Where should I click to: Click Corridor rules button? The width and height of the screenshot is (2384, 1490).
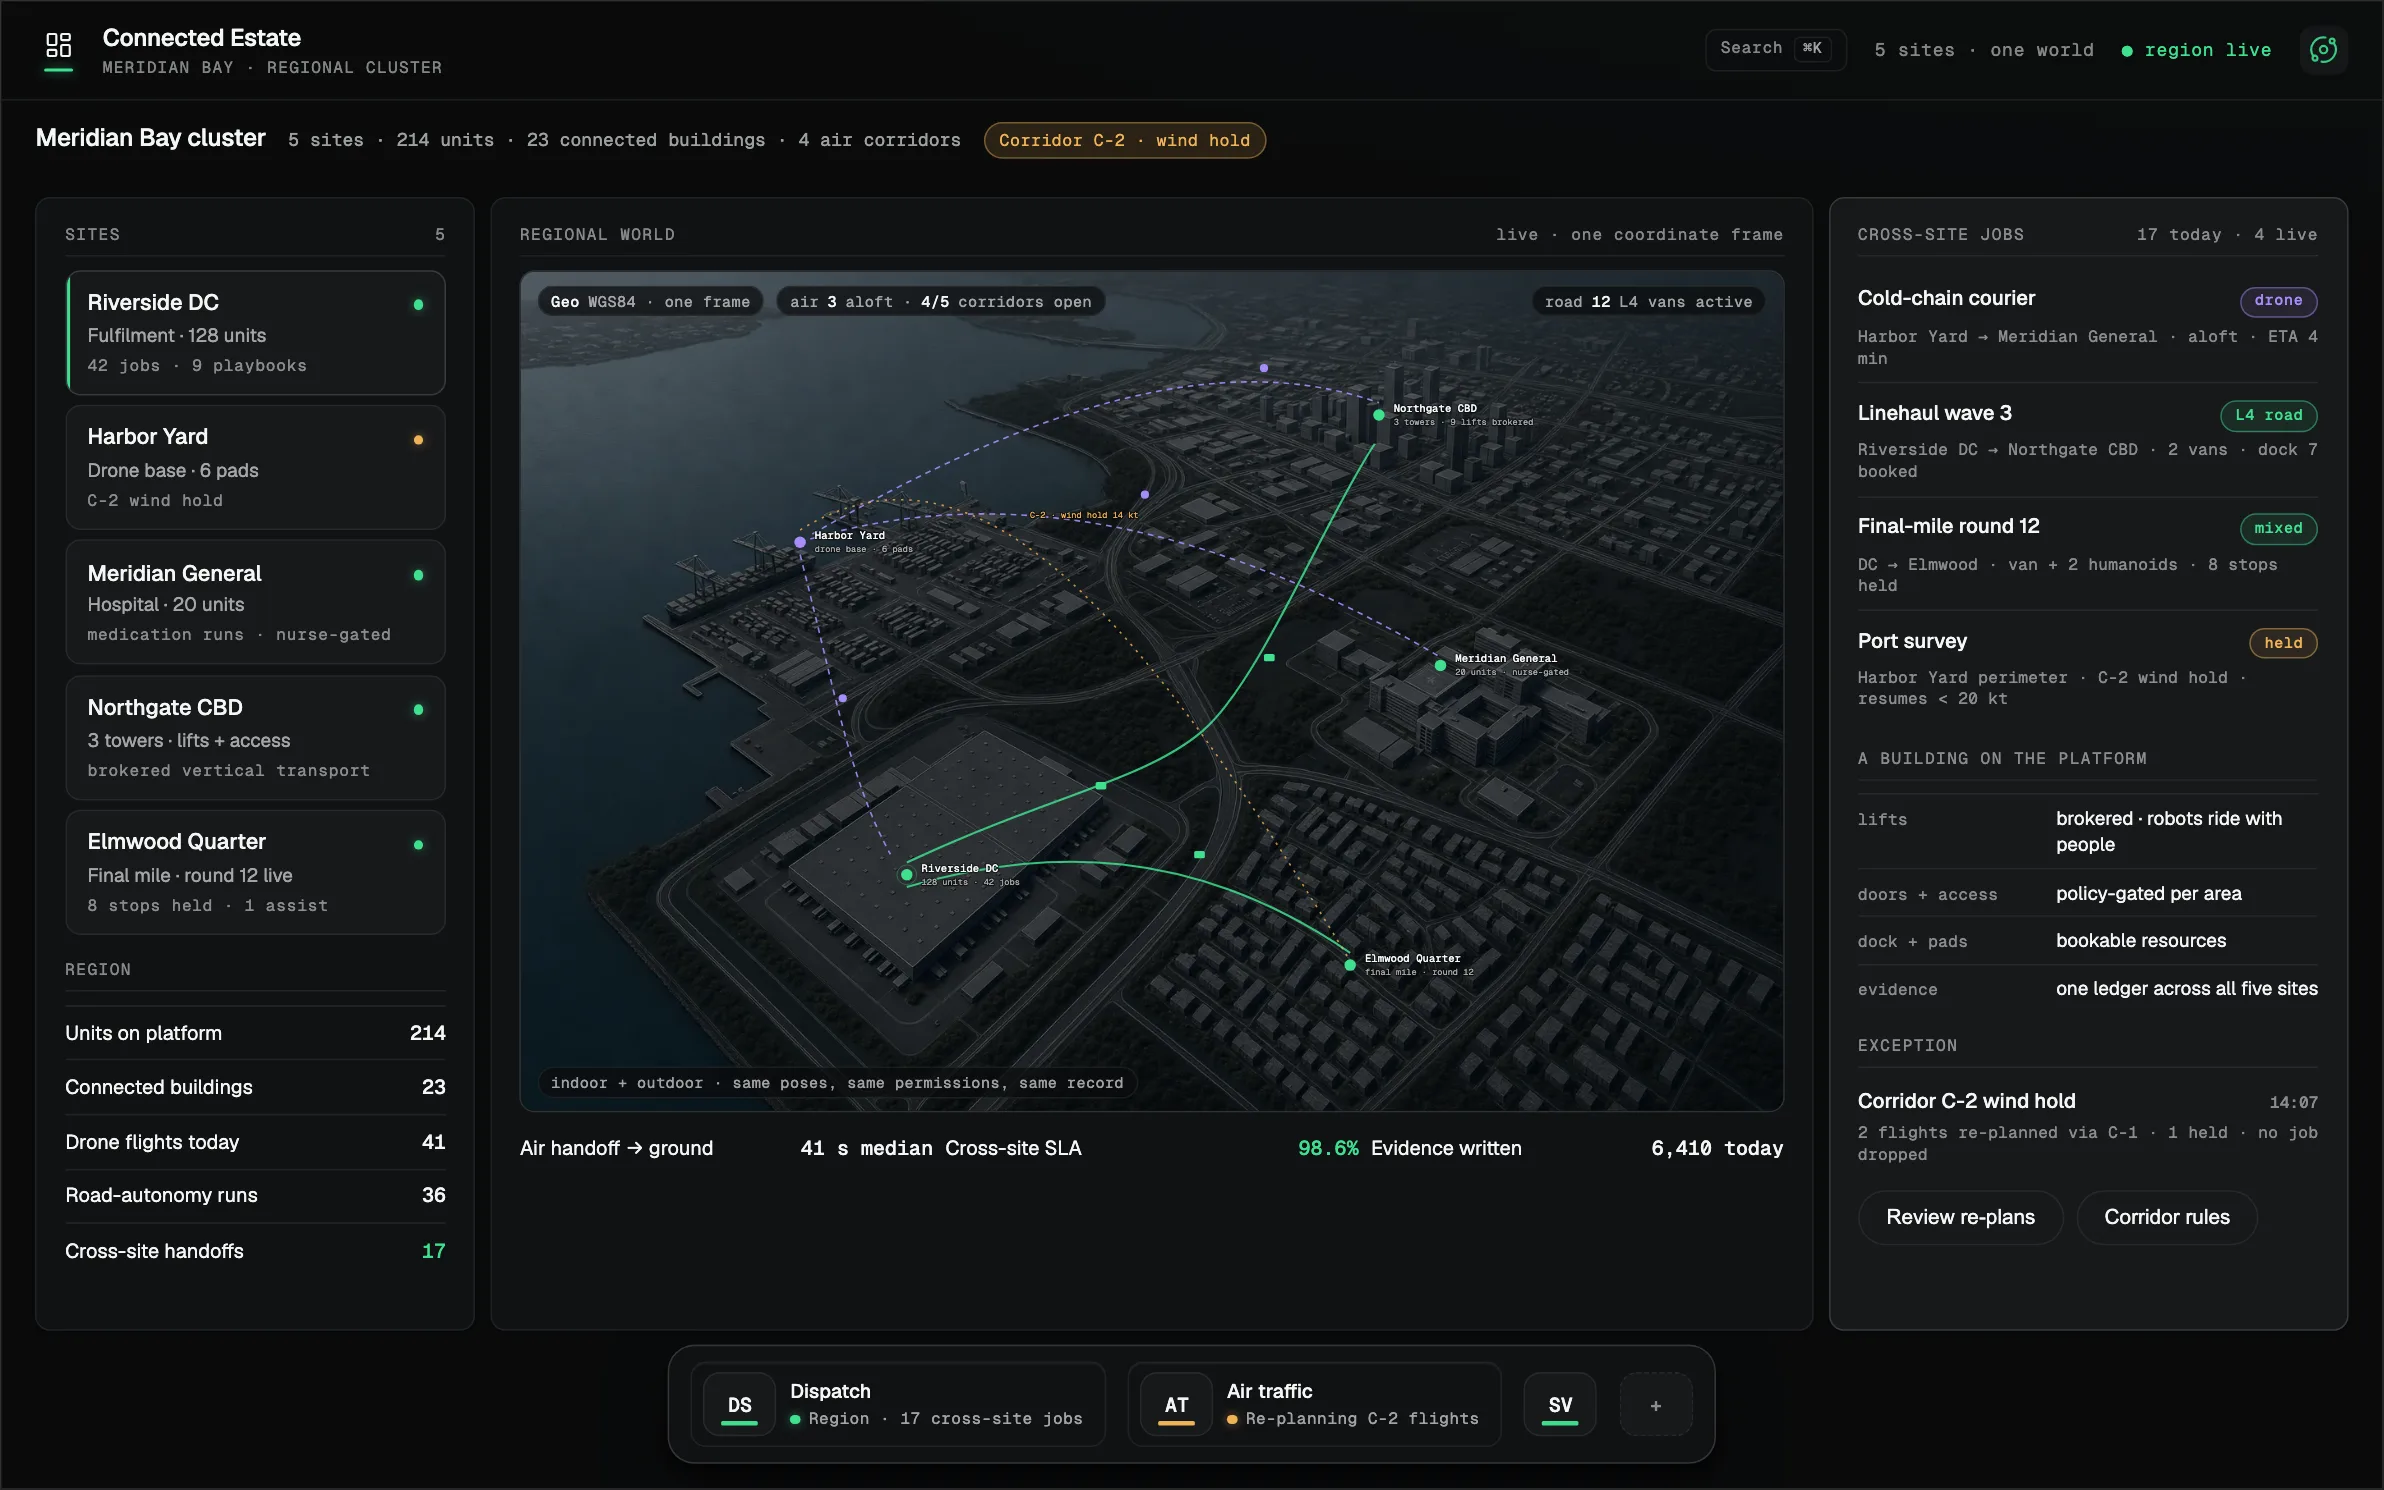[x=2166, y=1217]
